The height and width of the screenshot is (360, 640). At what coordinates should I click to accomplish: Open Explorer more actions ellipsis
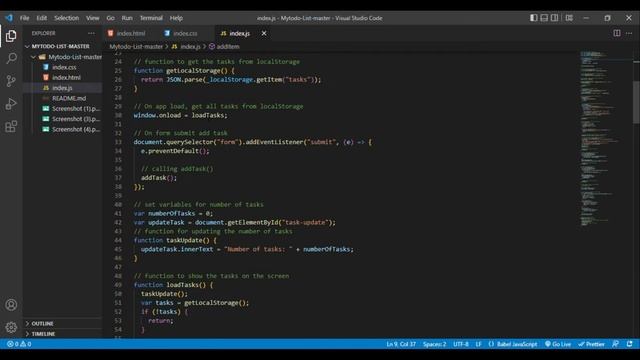coord(91,33)
